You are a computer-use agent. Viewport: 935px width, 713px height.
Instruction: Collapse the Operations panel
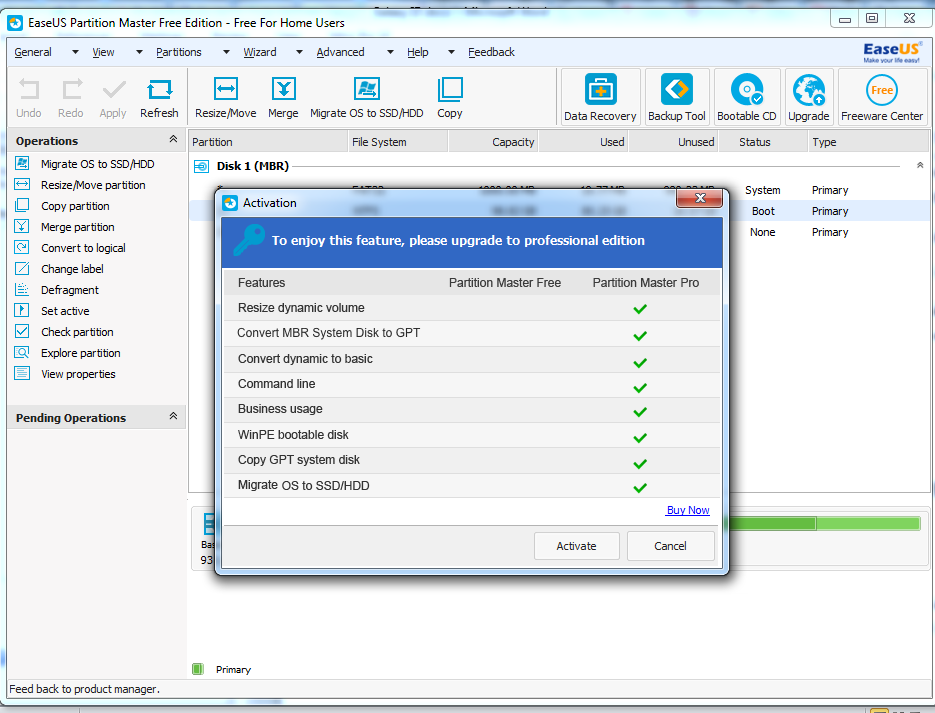coord(173,140)
